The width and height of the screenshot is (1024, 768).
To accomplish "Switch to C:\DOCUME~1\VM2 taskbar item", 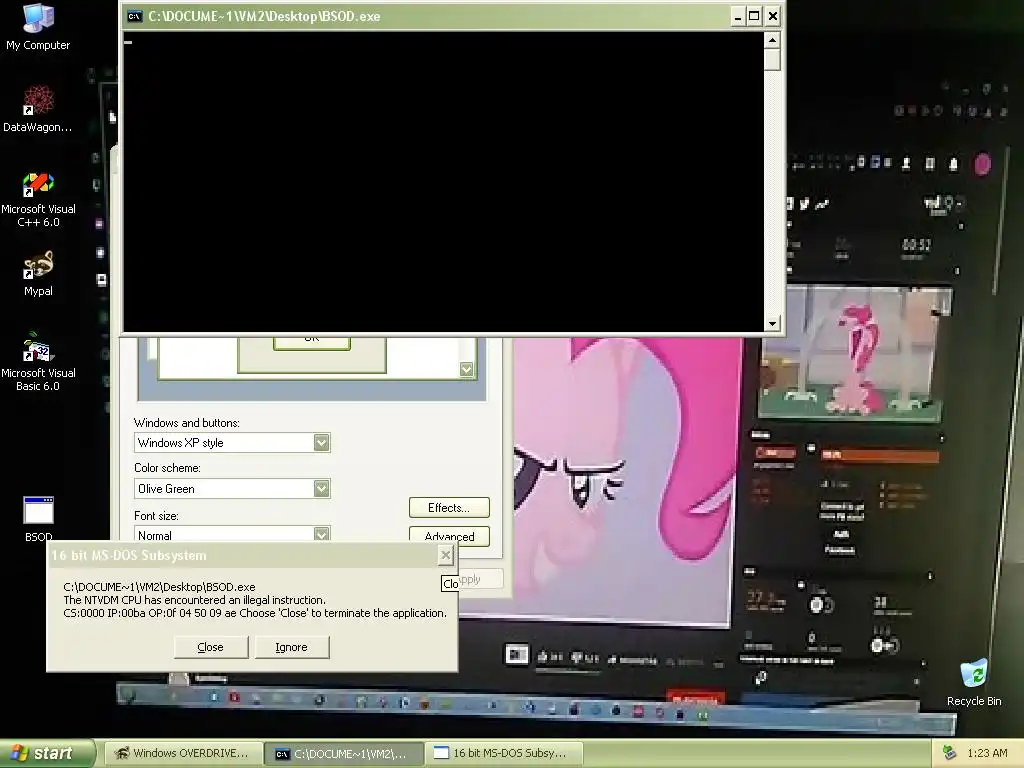I will point(344,754).
